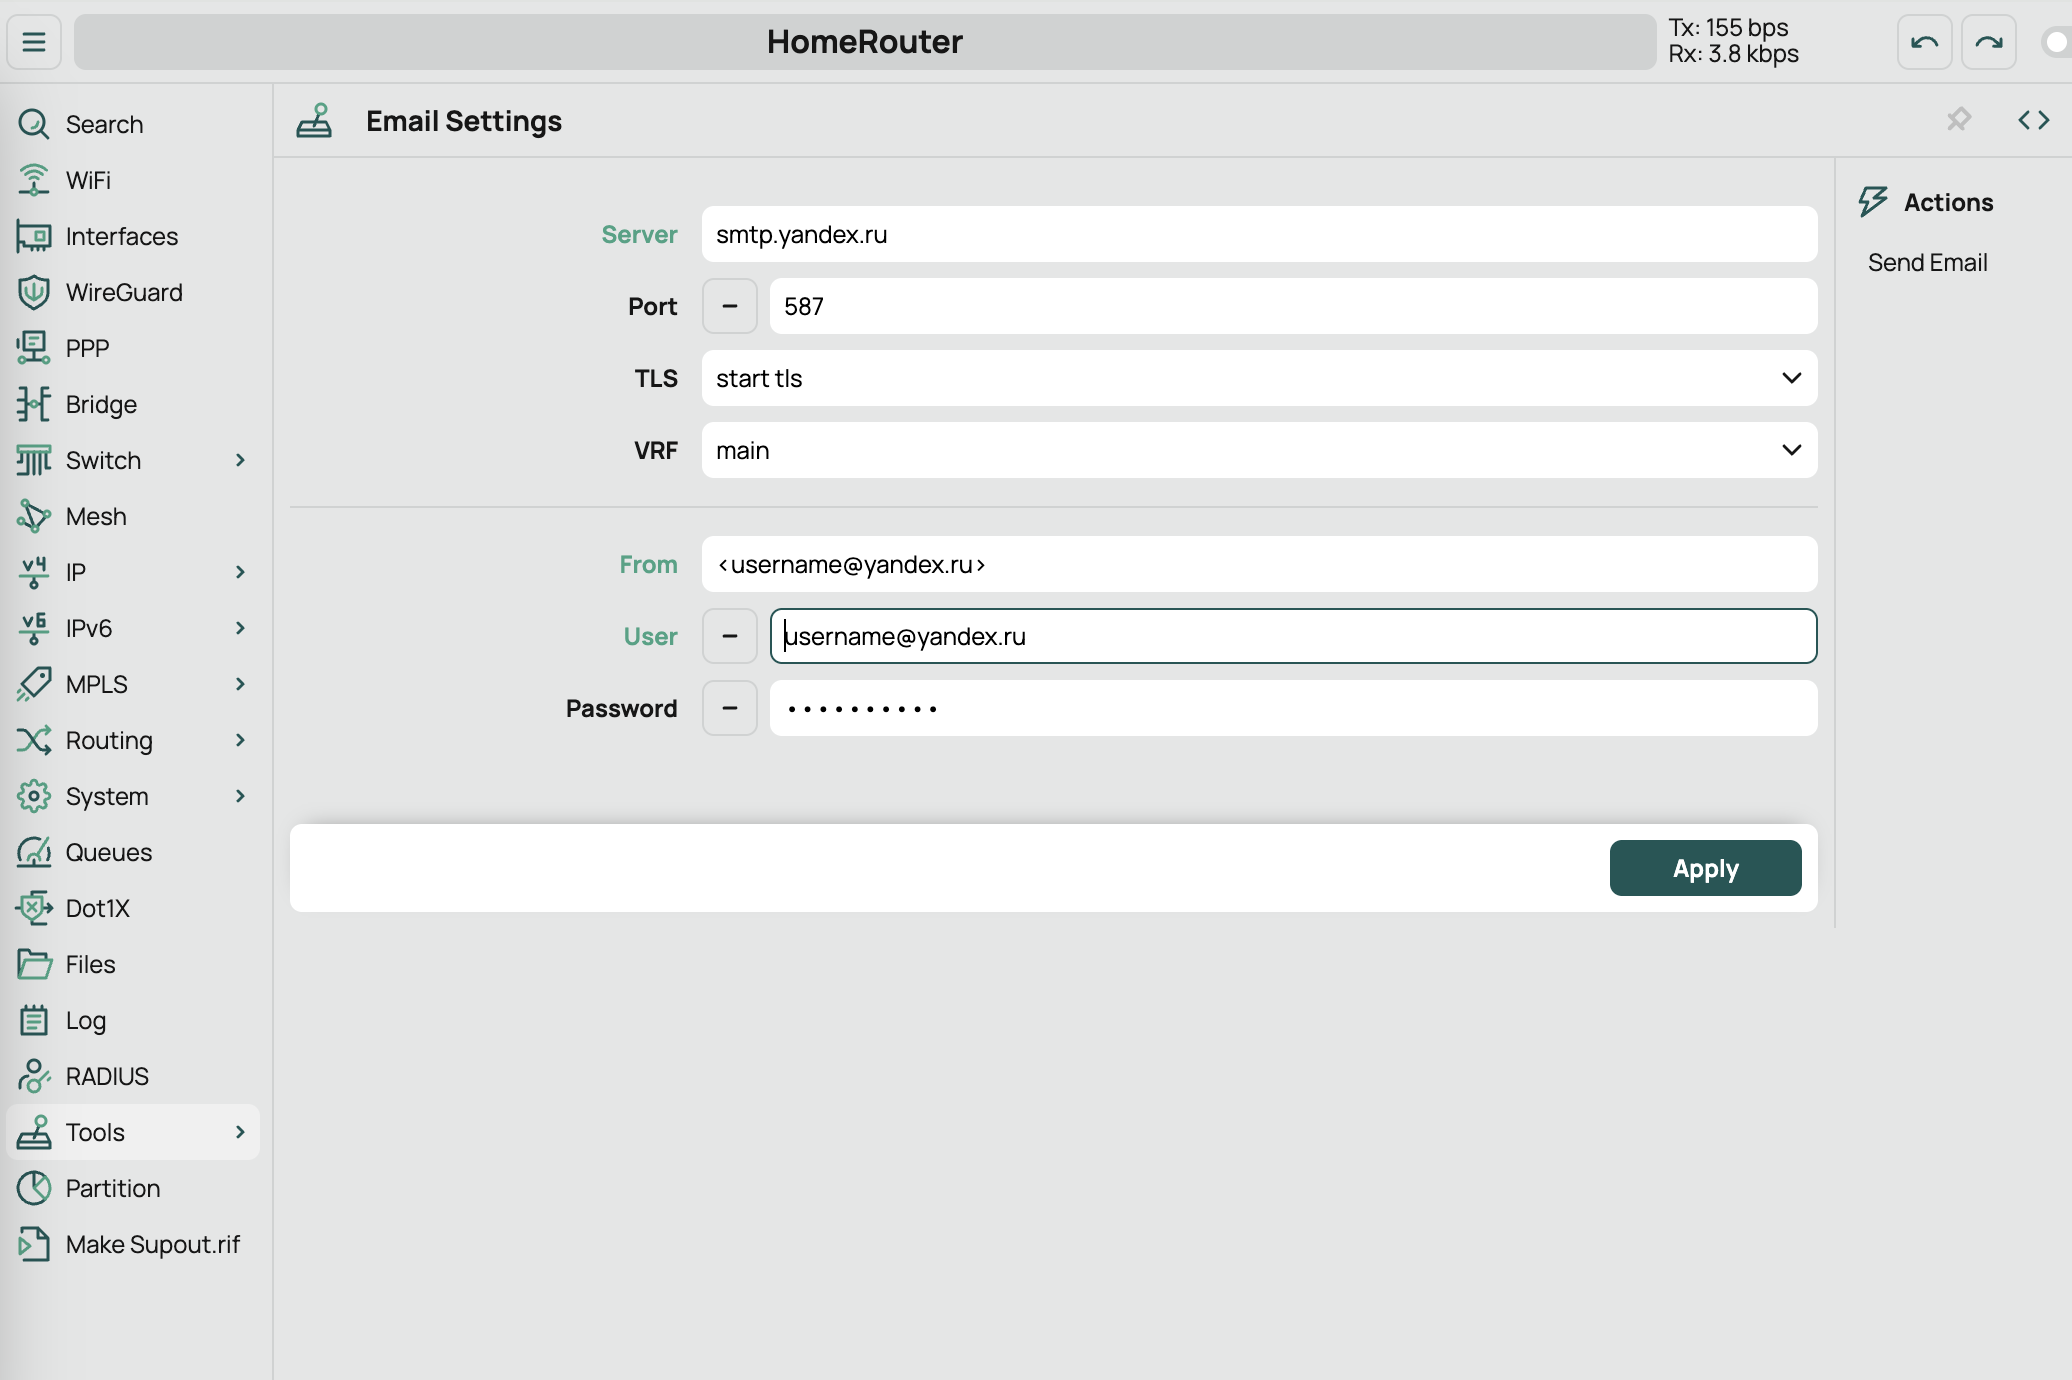The image size is (2072, 1380).
Task: Open the code view angle brackets icon
Action: pyautogui.click(x=2033, y=120)
